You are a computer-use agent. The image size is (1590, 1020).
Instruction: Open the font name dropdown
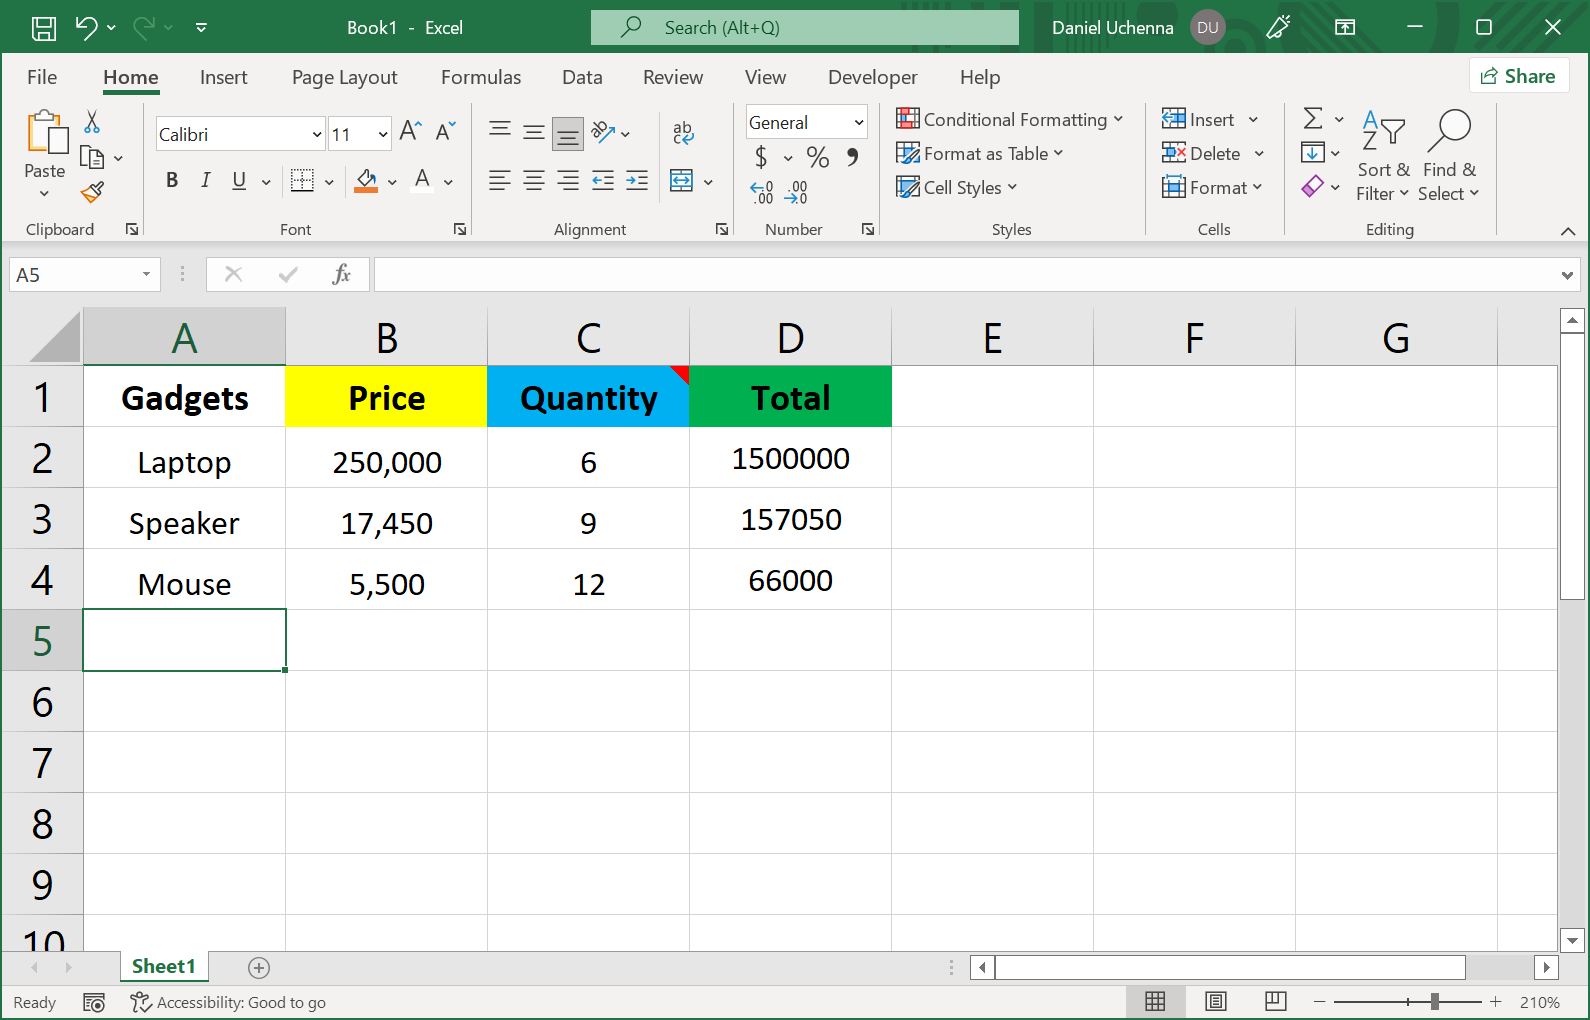coord(317,134)
